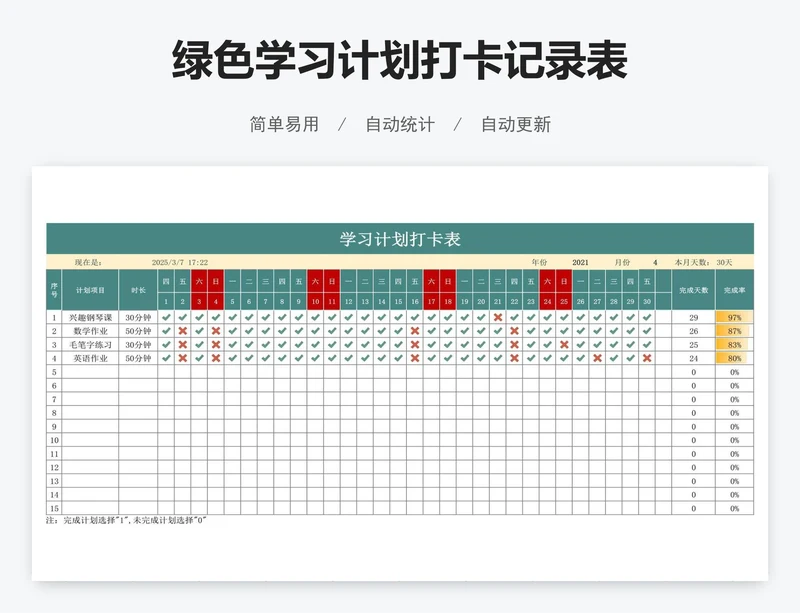
Task: Click the day 15 header cell
Action: pyautogui.click(x=398, y=301)
